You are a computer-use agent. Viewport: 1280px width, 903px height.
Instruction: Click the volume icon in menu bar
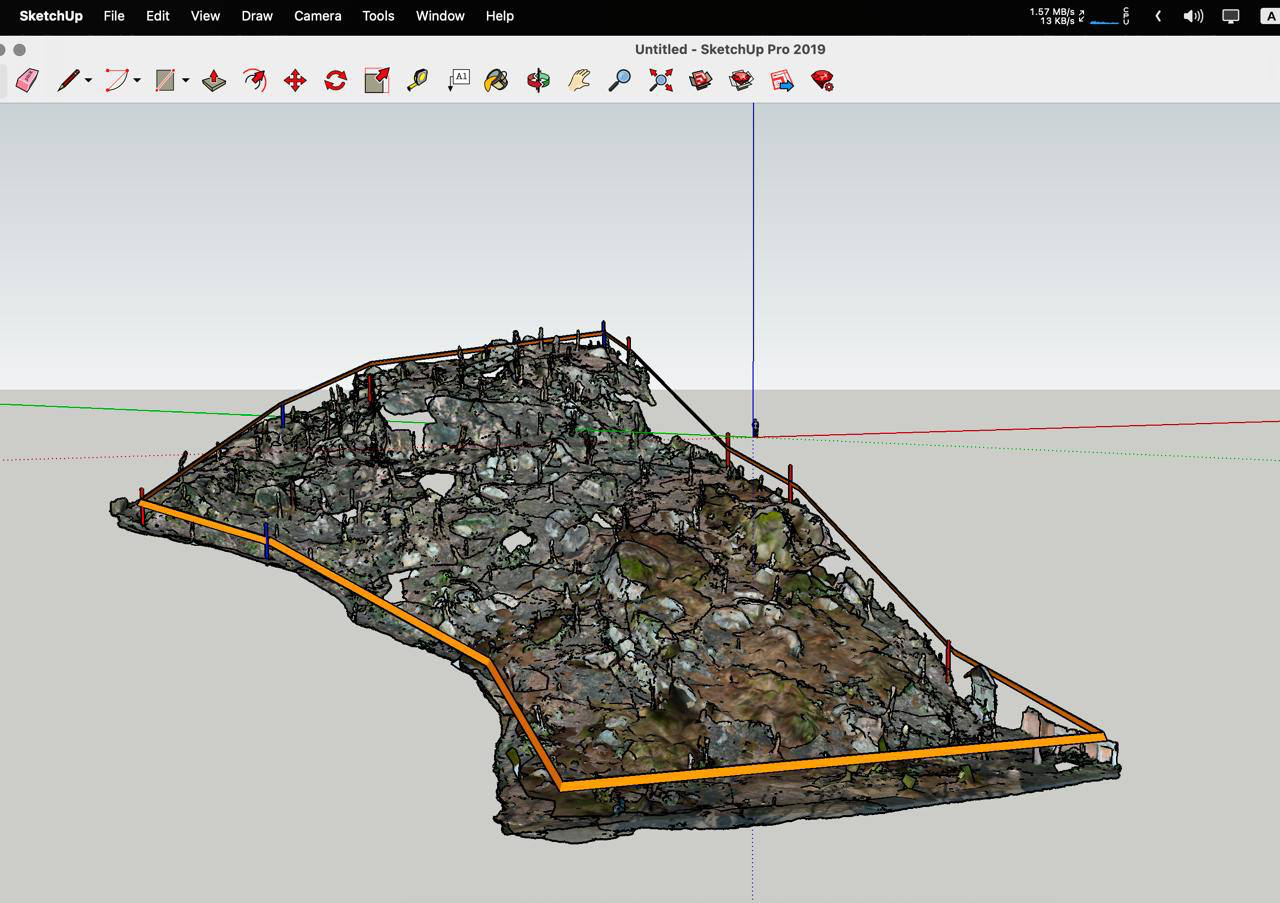pos(1193,16)
